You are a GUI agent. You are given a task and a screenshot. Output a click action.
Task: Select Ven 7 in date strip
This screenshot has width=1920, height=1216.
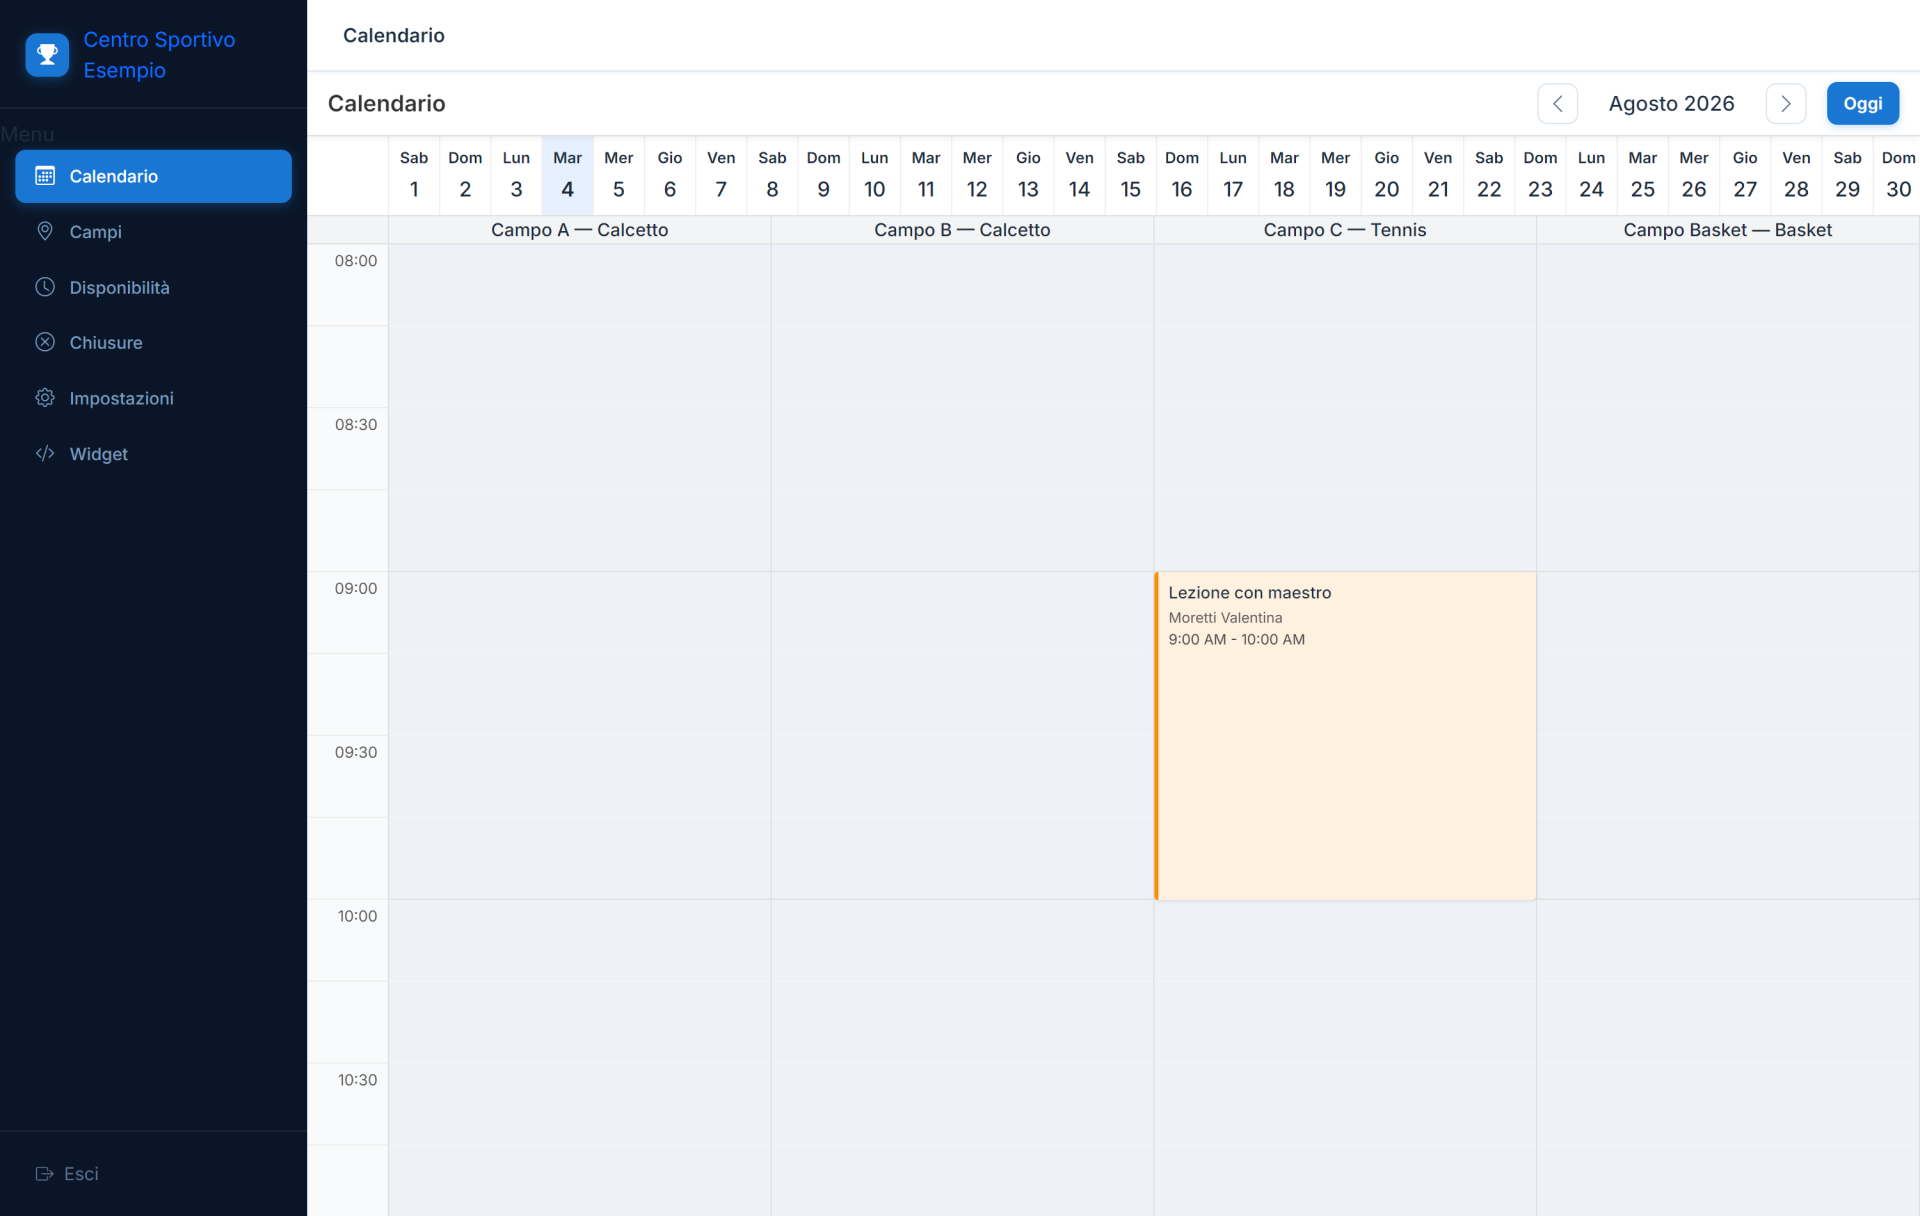tap(721, 175)
